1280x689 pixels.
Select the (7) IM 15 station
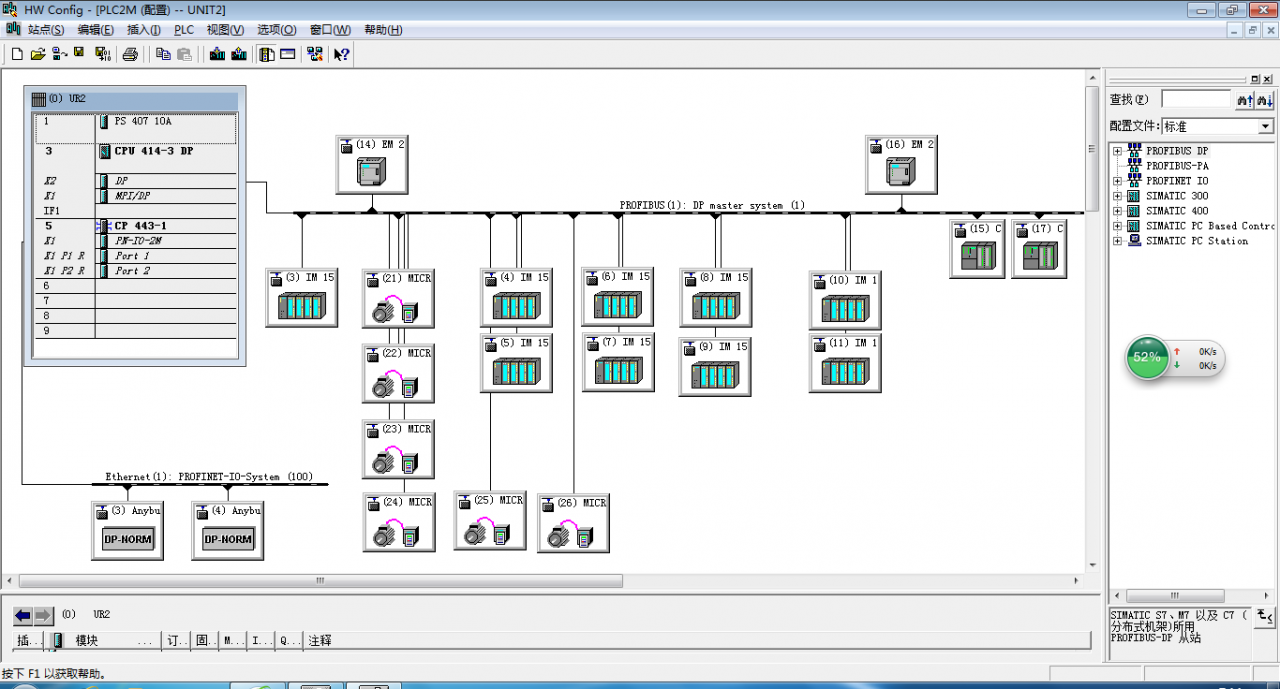click(618, 362)
